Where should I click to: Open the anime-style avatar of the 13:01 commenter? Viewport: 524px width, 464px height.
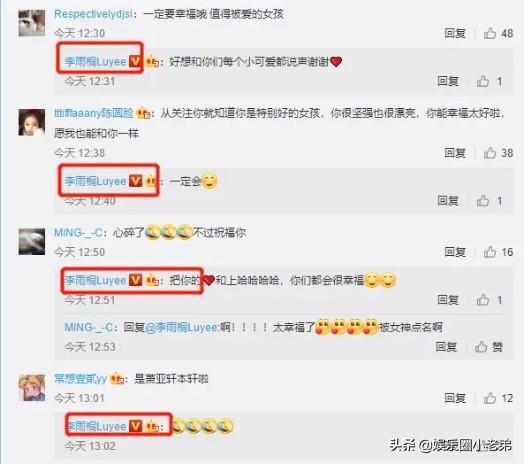point(32,388)
